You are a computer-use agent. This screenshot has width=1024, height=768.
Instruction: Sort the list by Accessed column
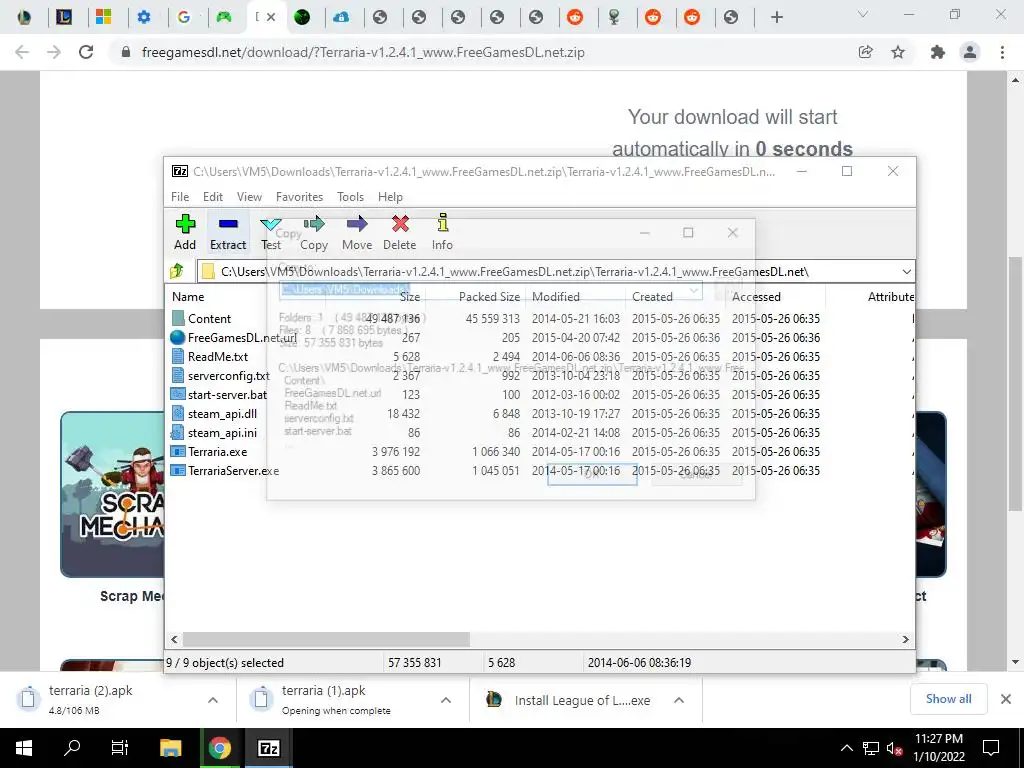pos(756,296)
